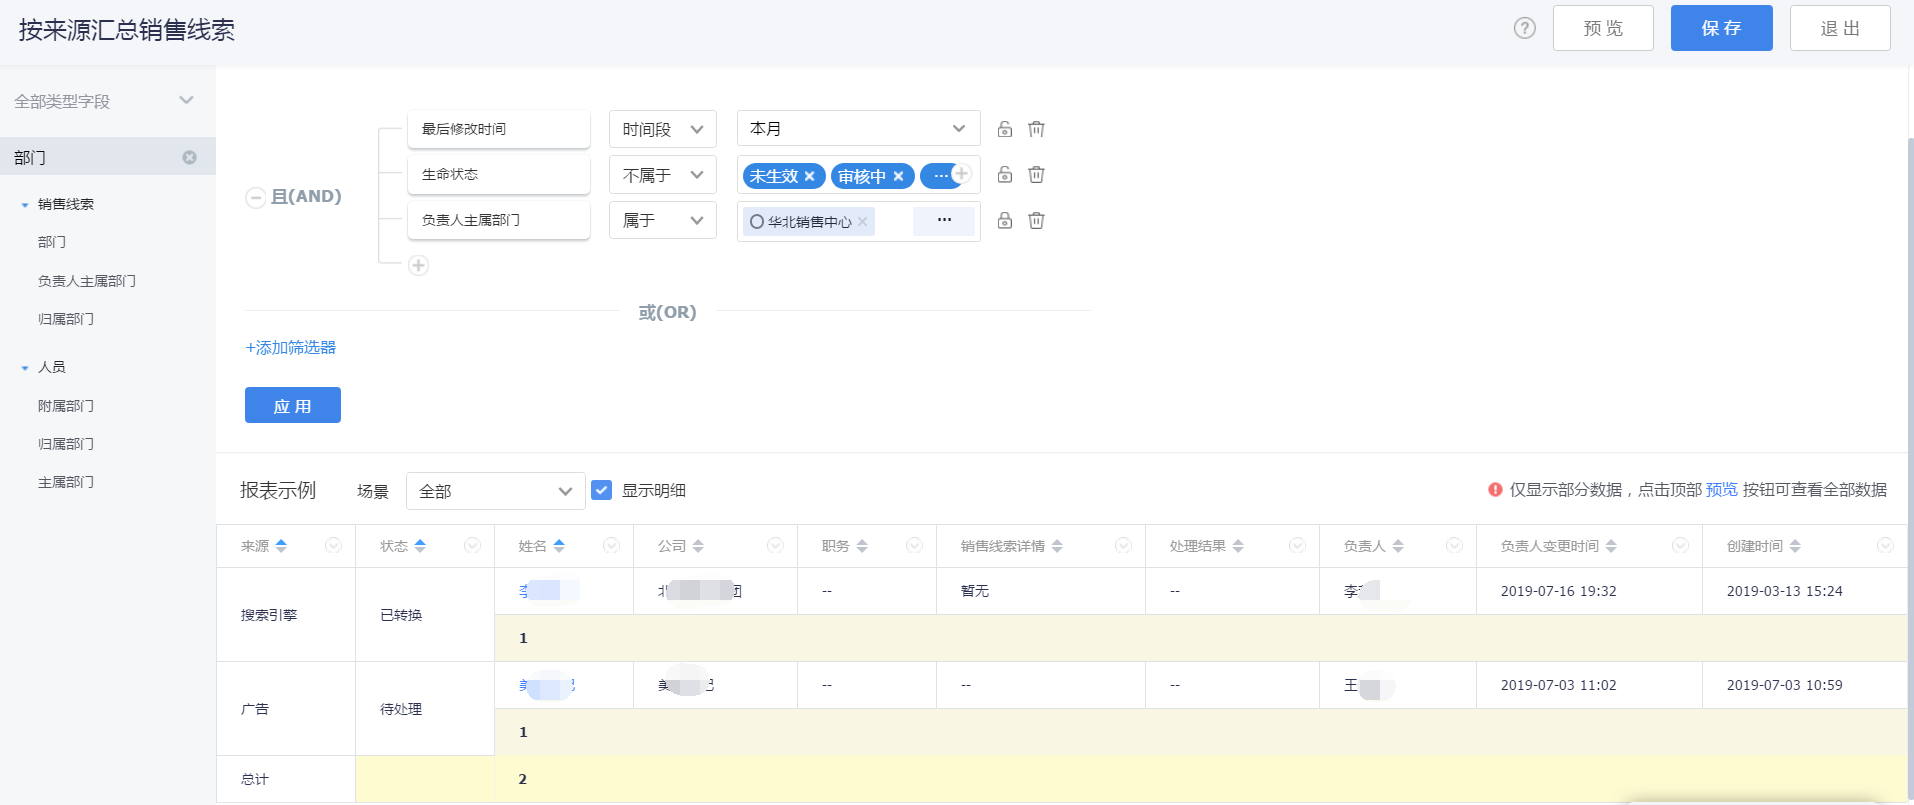
Task: Click the 保存 button
Action: (x=1721, y=28)
